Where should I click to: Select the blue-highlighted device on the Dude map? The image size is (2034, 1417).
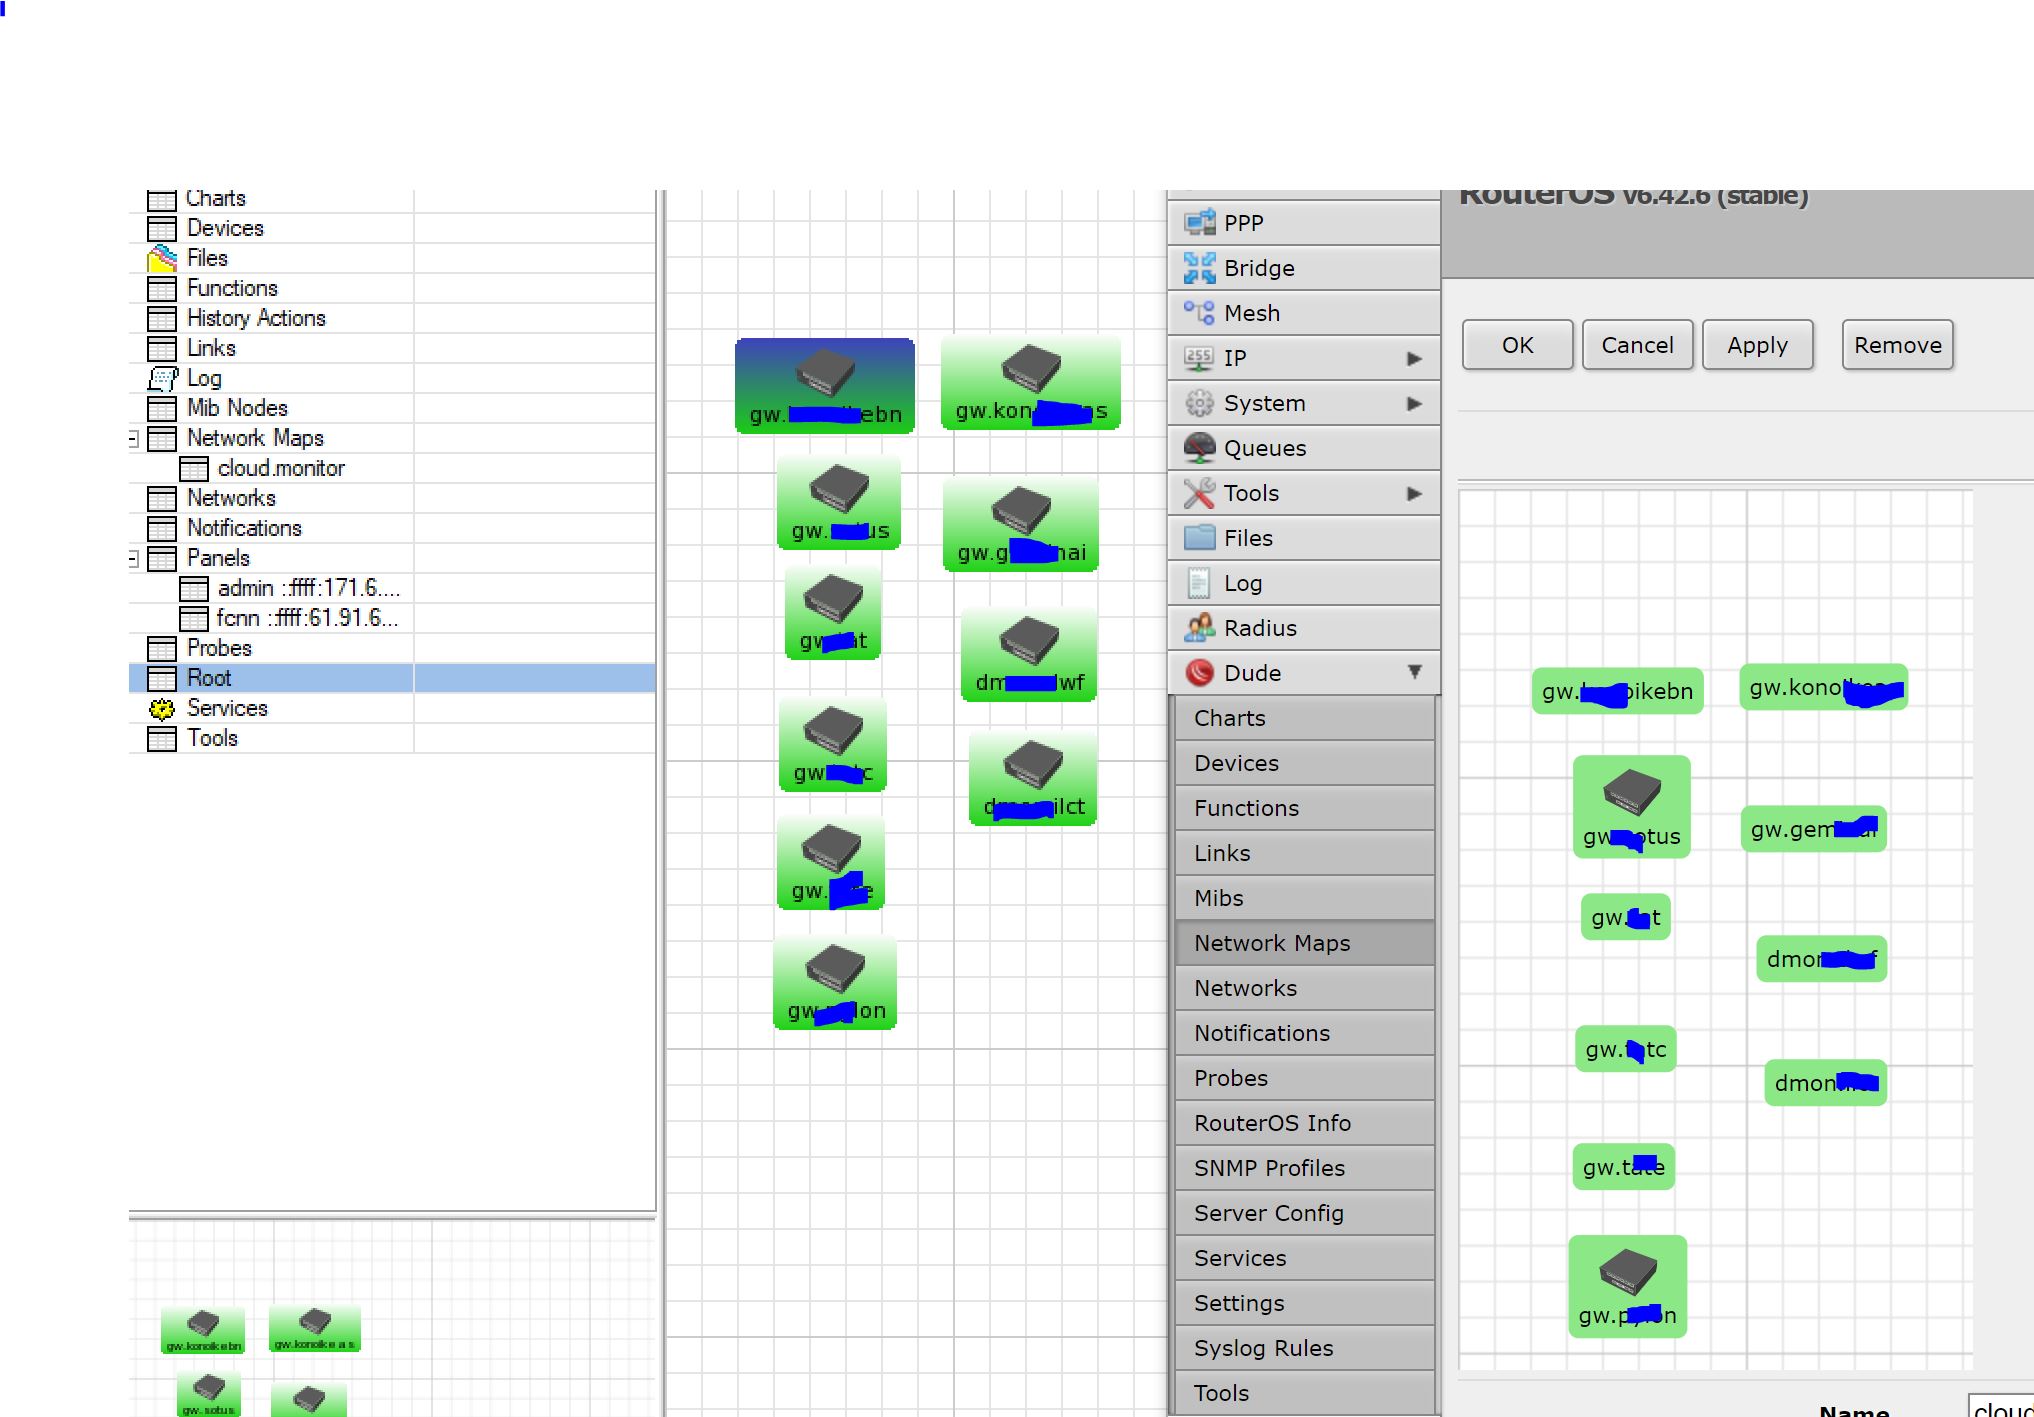[825, 385]
